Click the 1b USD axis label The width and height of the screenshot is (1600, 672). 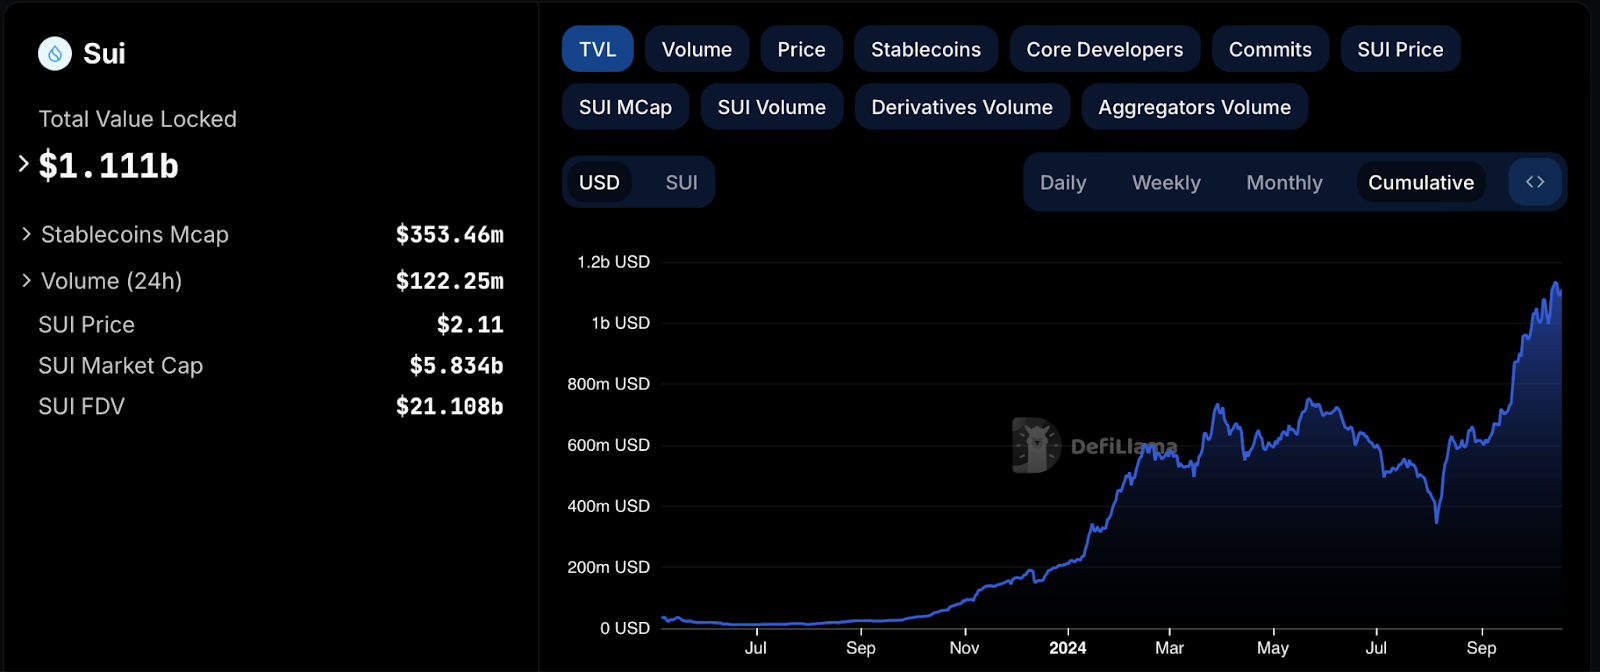pos(620,323)
